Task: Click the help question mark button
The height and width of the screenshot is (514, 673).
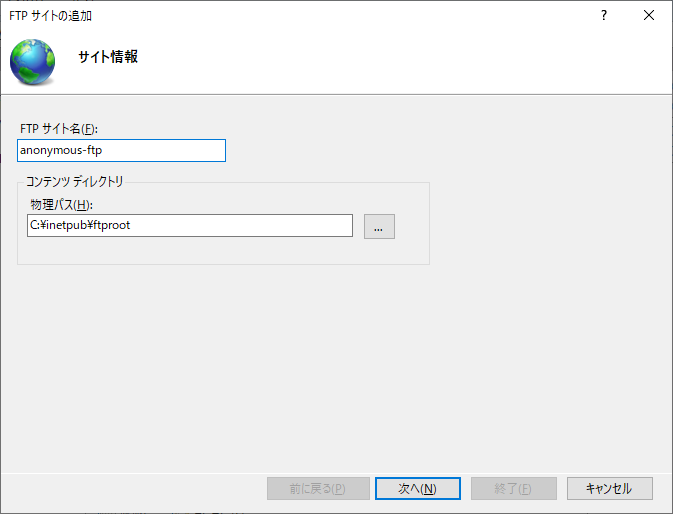Action: point(604,16)
